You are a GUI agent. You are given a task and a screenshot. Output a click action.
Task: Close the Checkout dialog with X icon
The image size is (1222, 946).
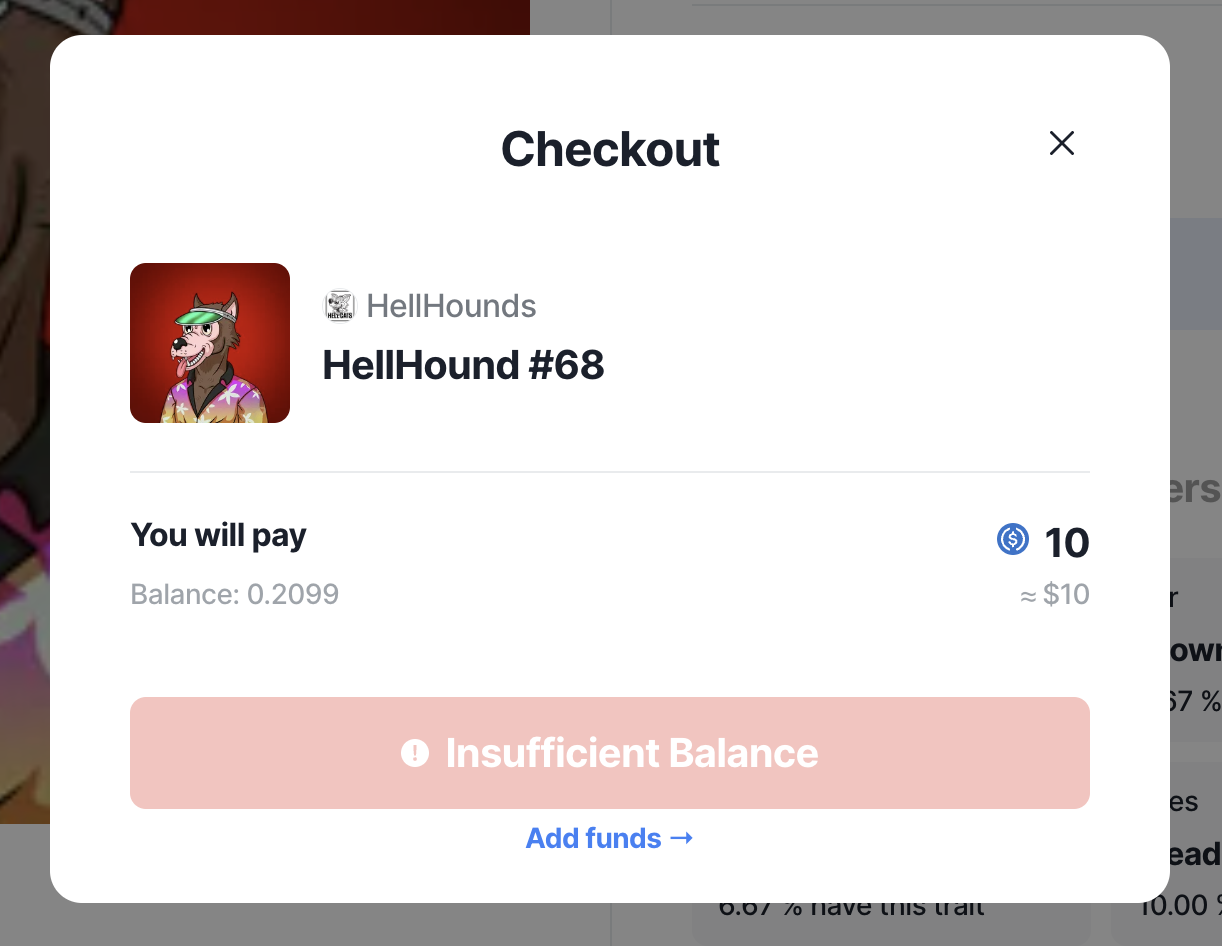[1061, 144]
